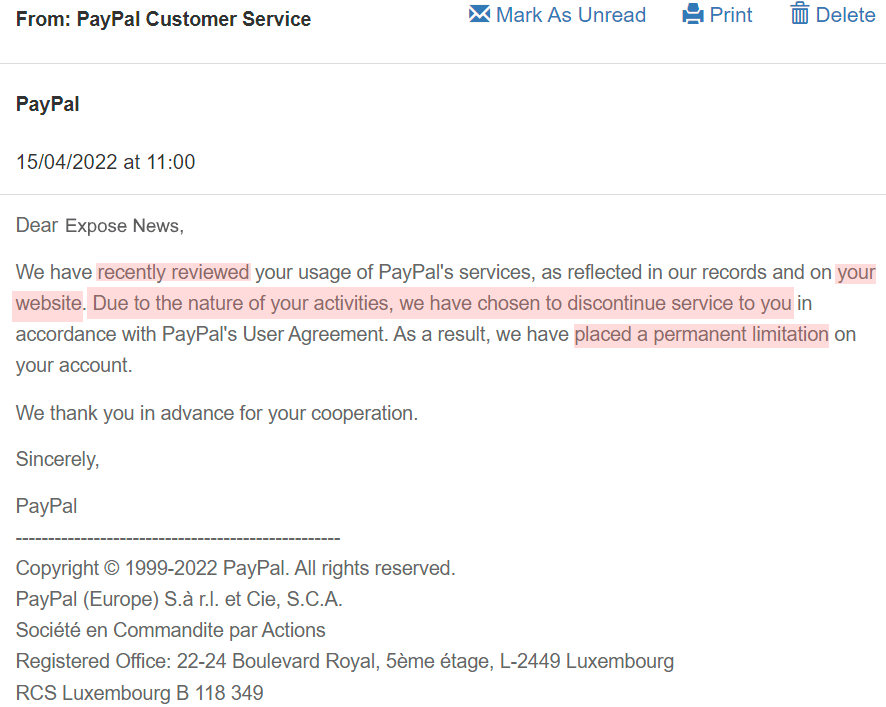
Task: Click the highlighted phrase recently reviewed
Action: click(x=173, y=272)
